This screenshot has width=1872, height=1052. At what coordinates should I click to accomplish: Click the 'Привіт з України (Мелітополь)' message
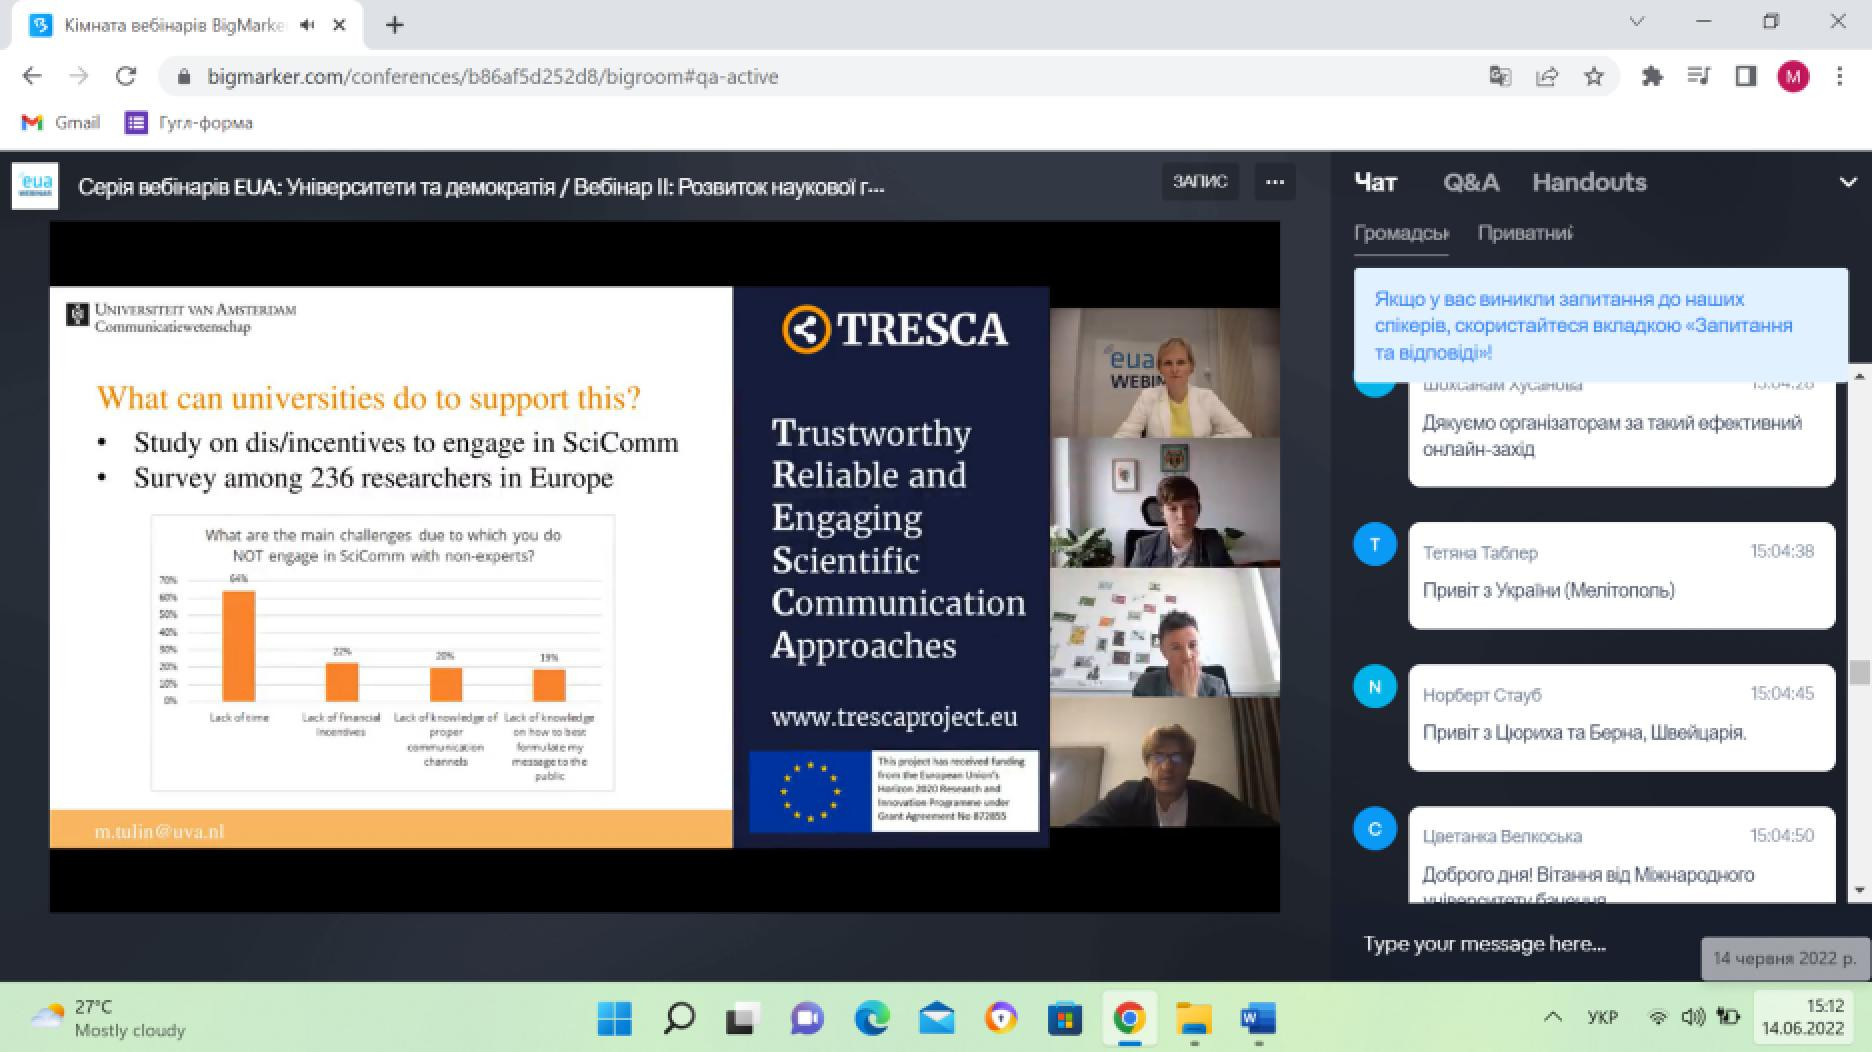tap(1549, 590)
